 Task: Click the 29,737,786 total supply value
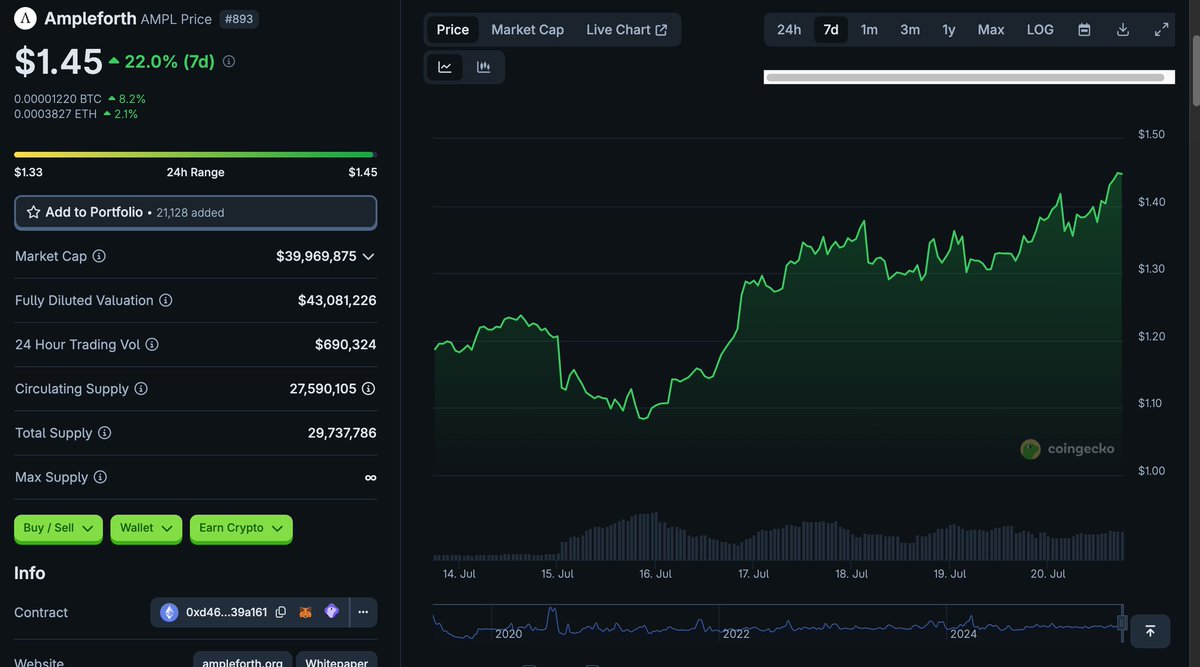coord(342,433)
